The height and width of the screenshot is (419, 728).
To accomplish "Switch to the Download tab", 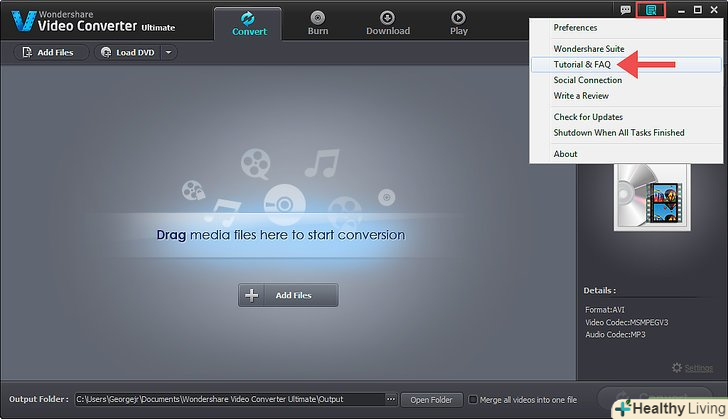I will [x=388, y=24].
